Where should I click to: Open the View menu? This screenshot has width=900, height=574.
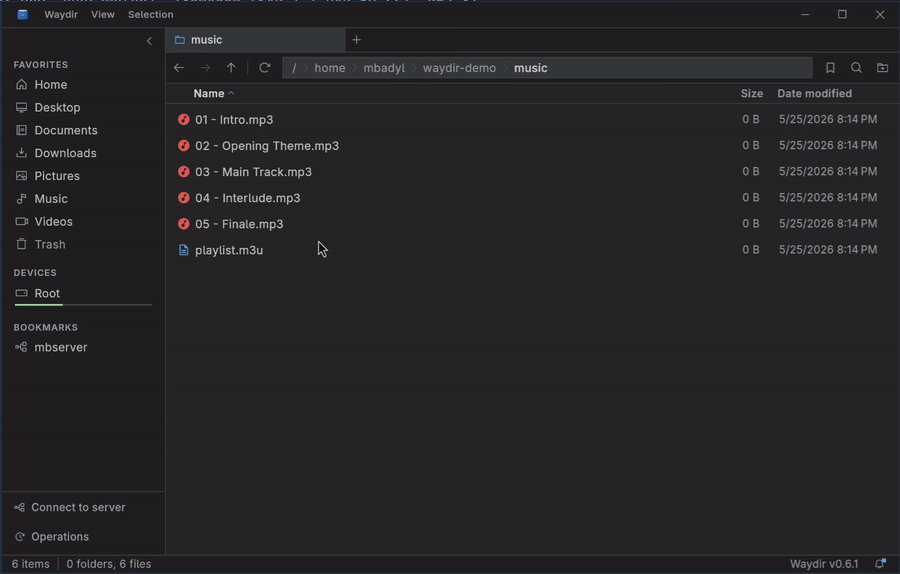coord(103,14)
